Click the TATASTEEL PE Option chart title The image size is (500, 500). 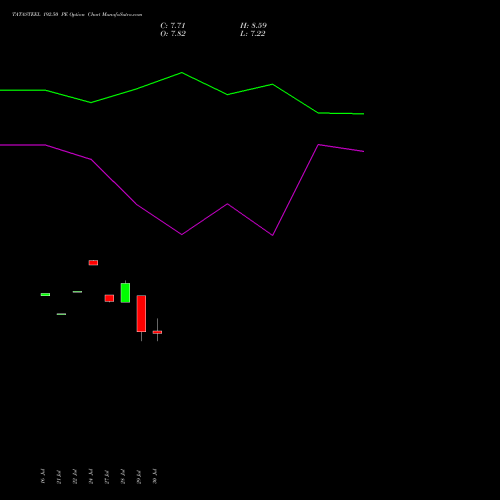[77, 15]
